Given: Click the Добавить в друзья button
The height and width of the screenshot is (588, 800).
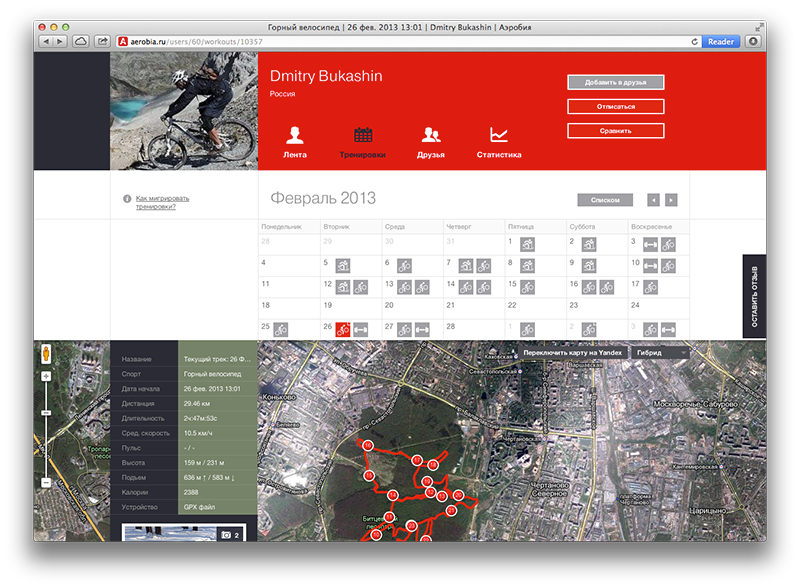Looking at the screenshot, I should click(615, 82).
